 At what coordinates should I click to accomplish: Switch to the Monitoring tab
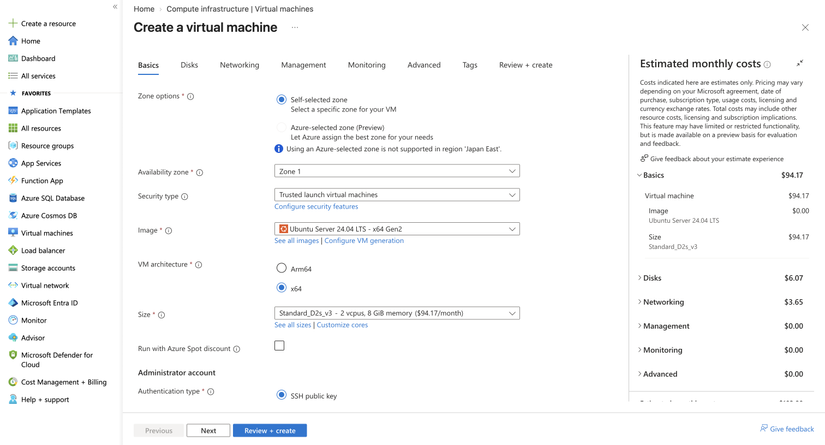tap(366, 65)
